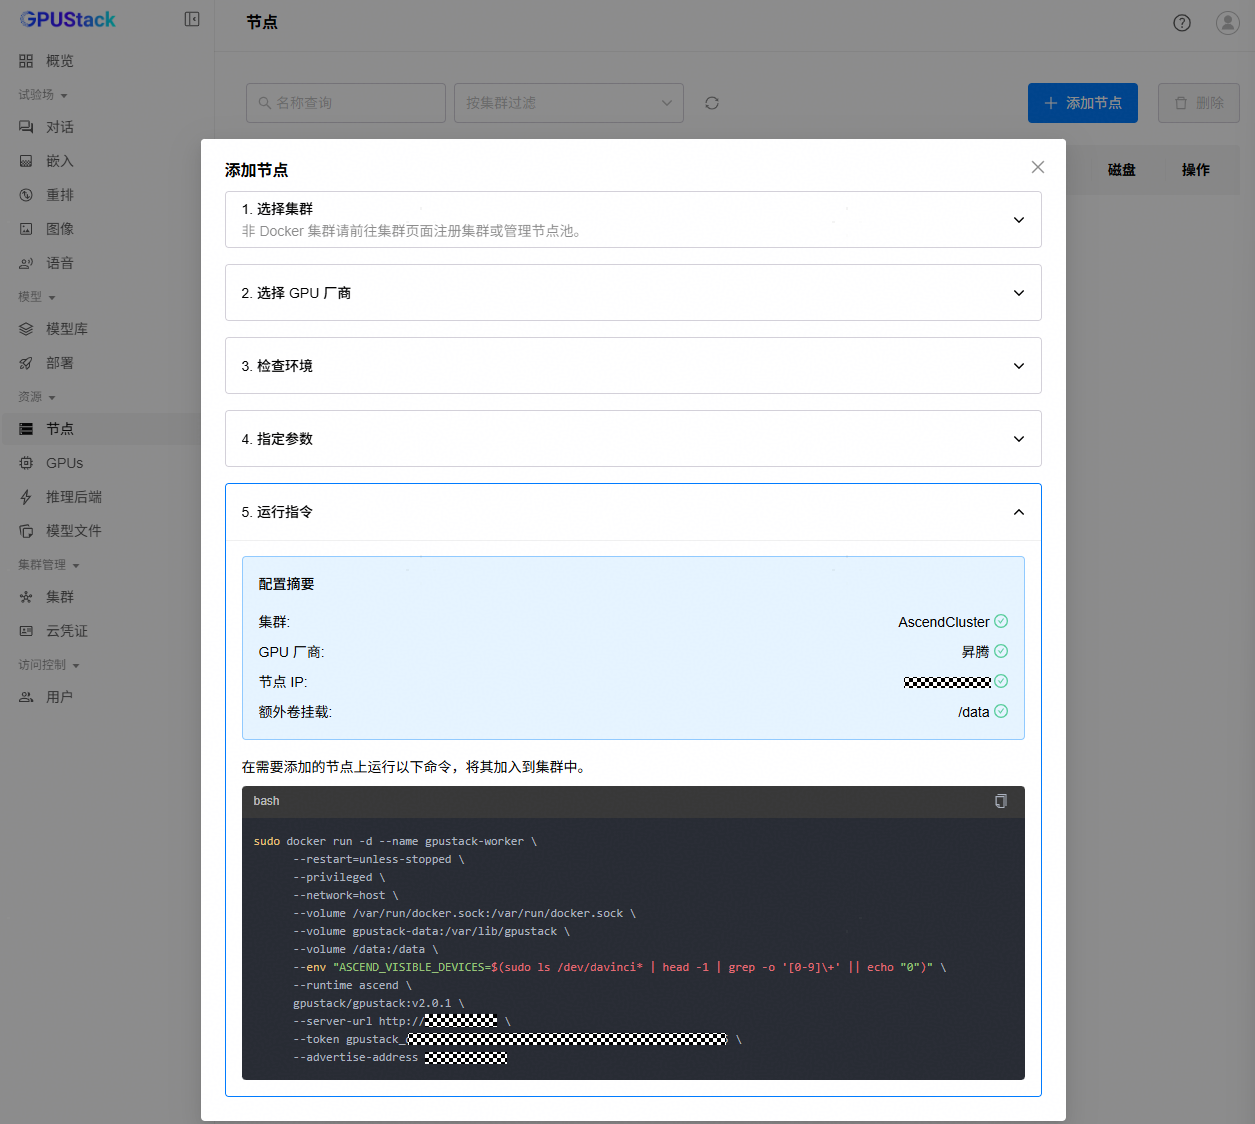Viewport: 1255px width, 1124px height.
Task: Open the 按集群过滤 dropdown
Action: [568, 103]
